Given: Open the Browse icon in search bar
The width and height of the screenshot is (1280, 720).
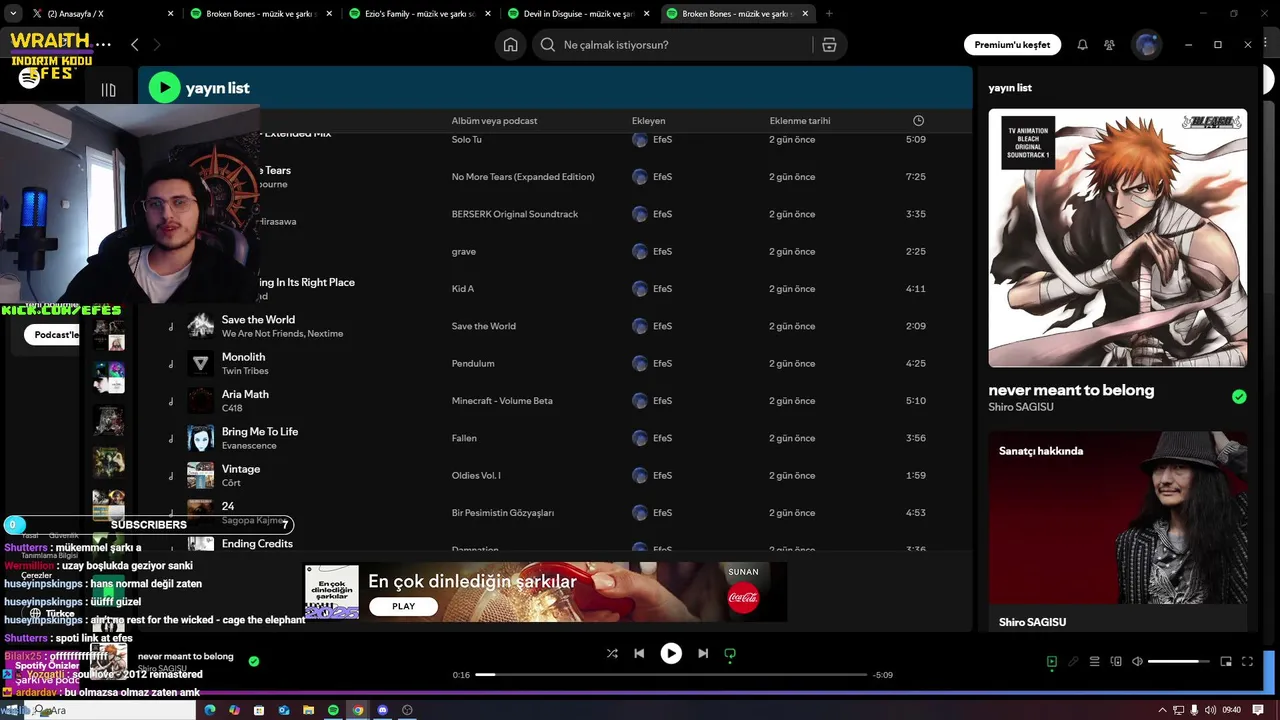Looking at the screenshot, I should tap(829, 45).
